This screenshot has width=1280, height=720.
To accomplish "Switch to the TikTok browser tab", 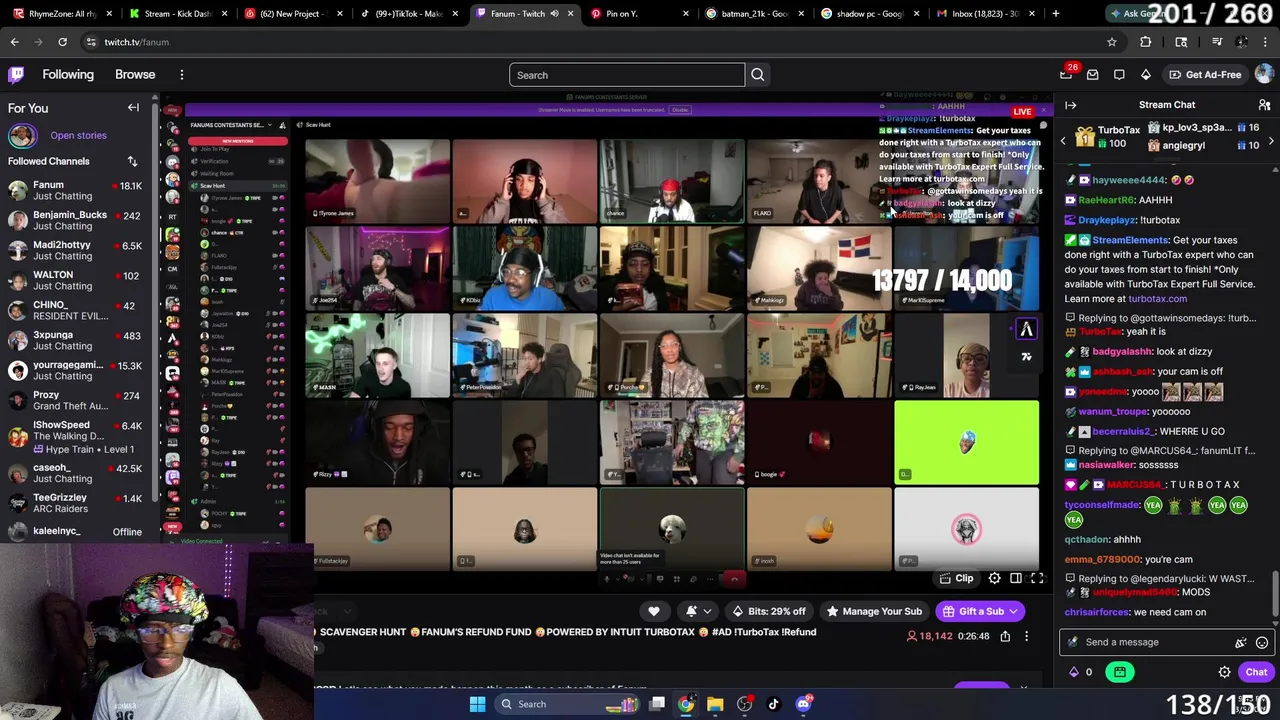I will (410, 13).
